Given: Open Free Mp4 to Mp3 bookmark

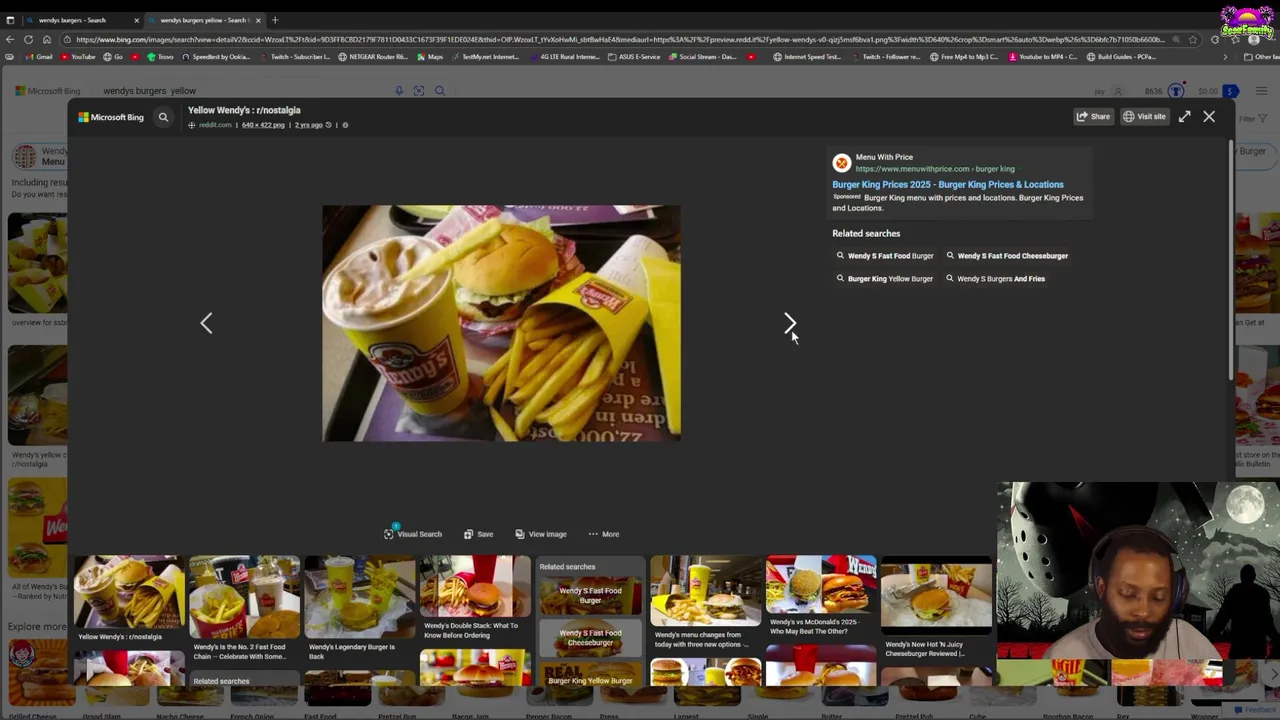Looking at the screenshot, I should (964, 57).
